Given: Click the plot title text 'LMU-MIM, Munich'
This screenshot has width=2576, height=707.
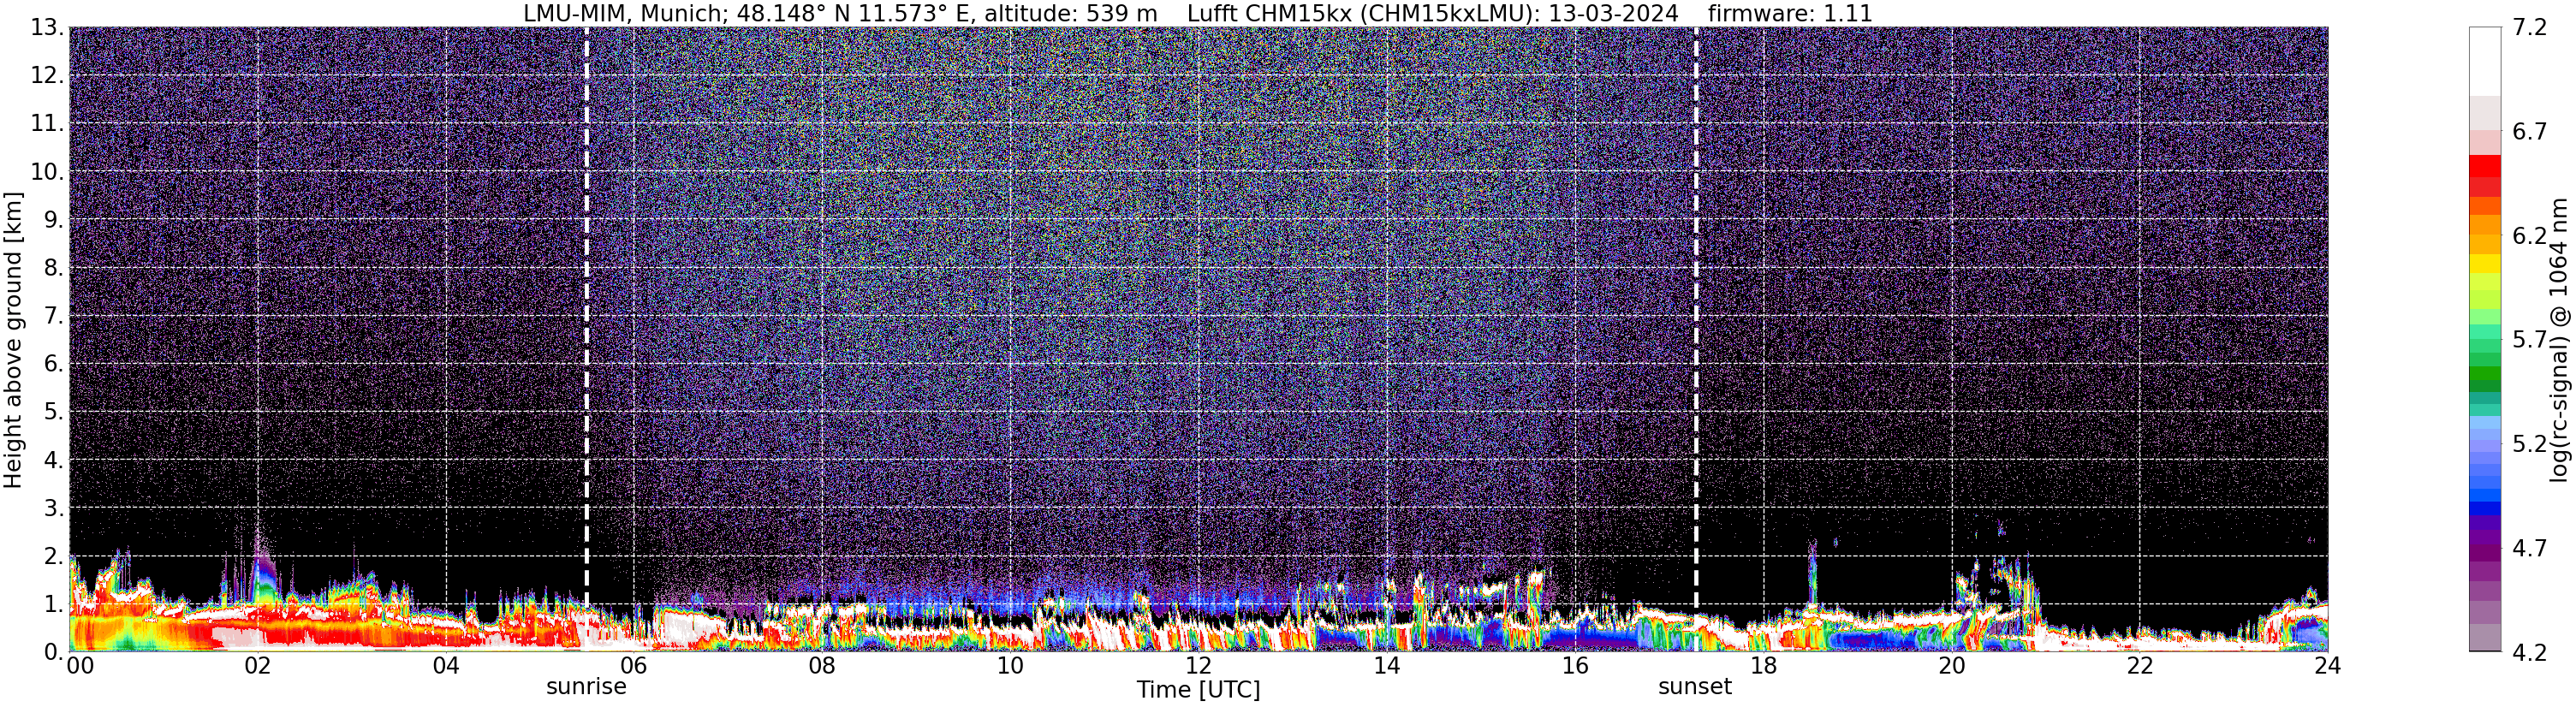Looking at the screenshot, I should pyautogui.click(x=624, y=14).
